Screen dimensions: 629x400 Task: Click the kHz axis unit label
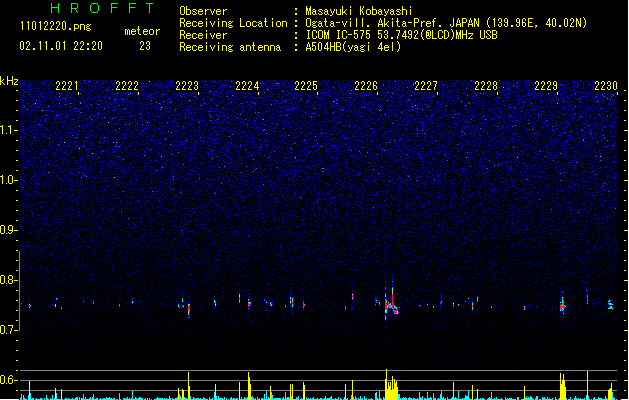[9, 81]
